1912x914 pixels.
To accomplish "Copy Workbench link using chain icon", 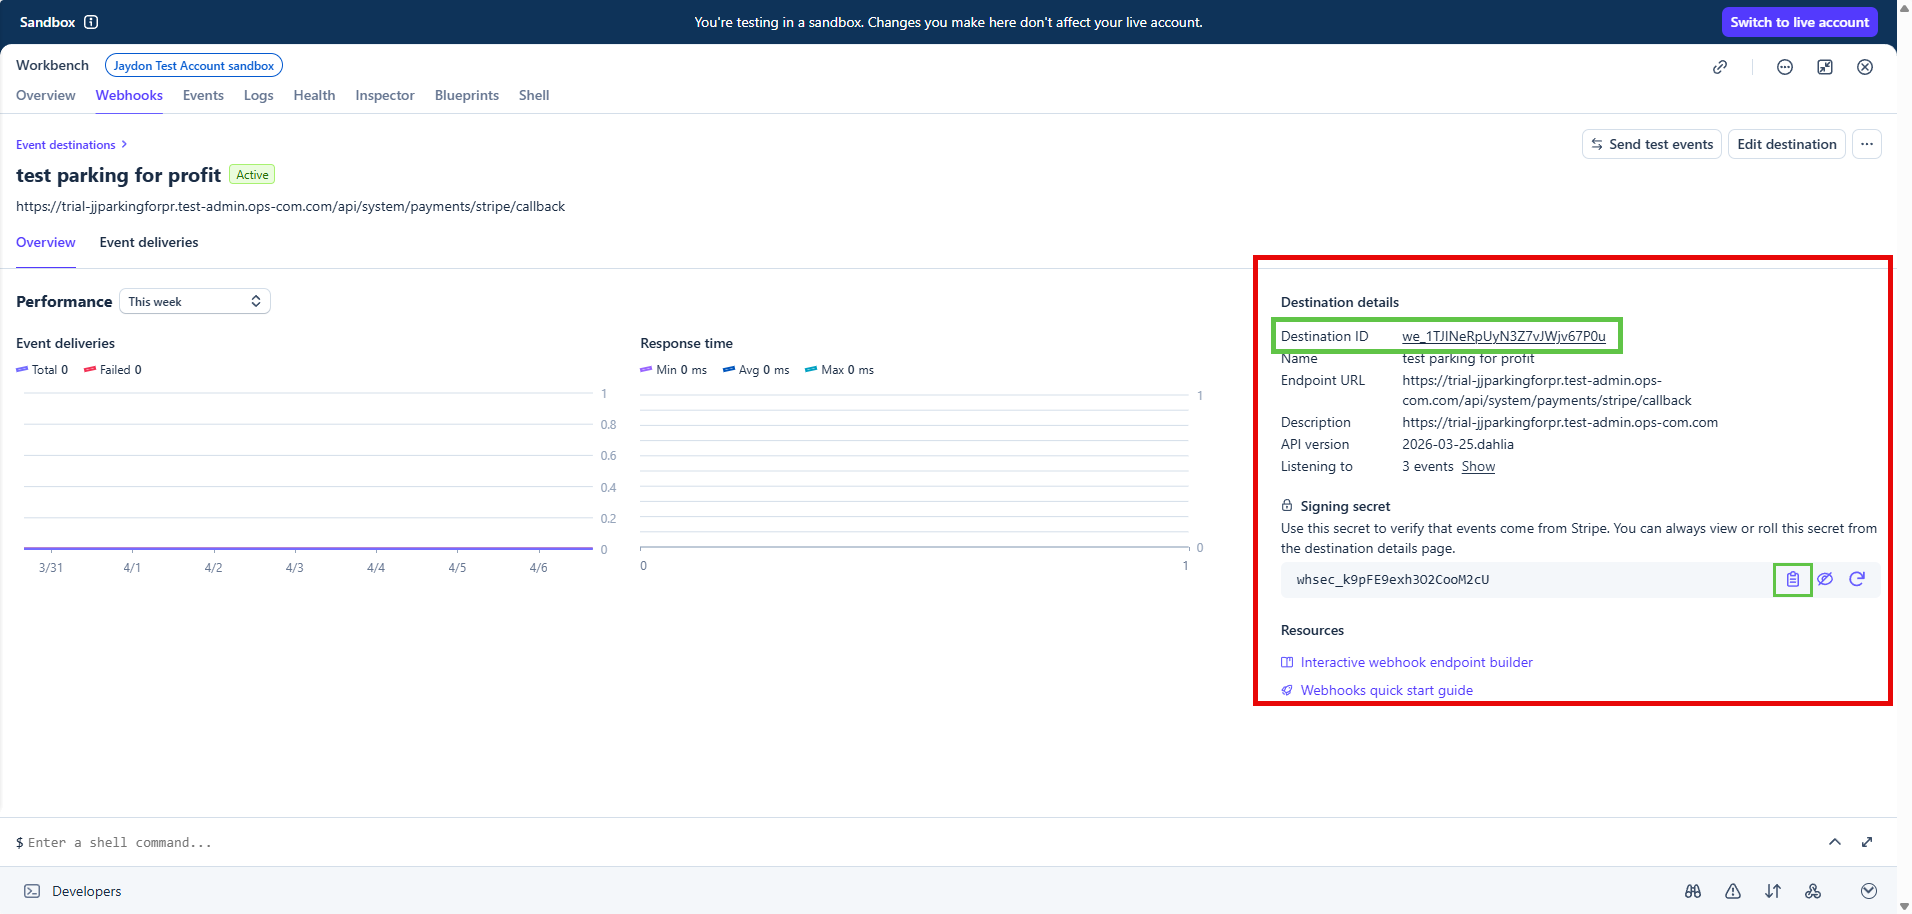I will (x=1720, y=67).
